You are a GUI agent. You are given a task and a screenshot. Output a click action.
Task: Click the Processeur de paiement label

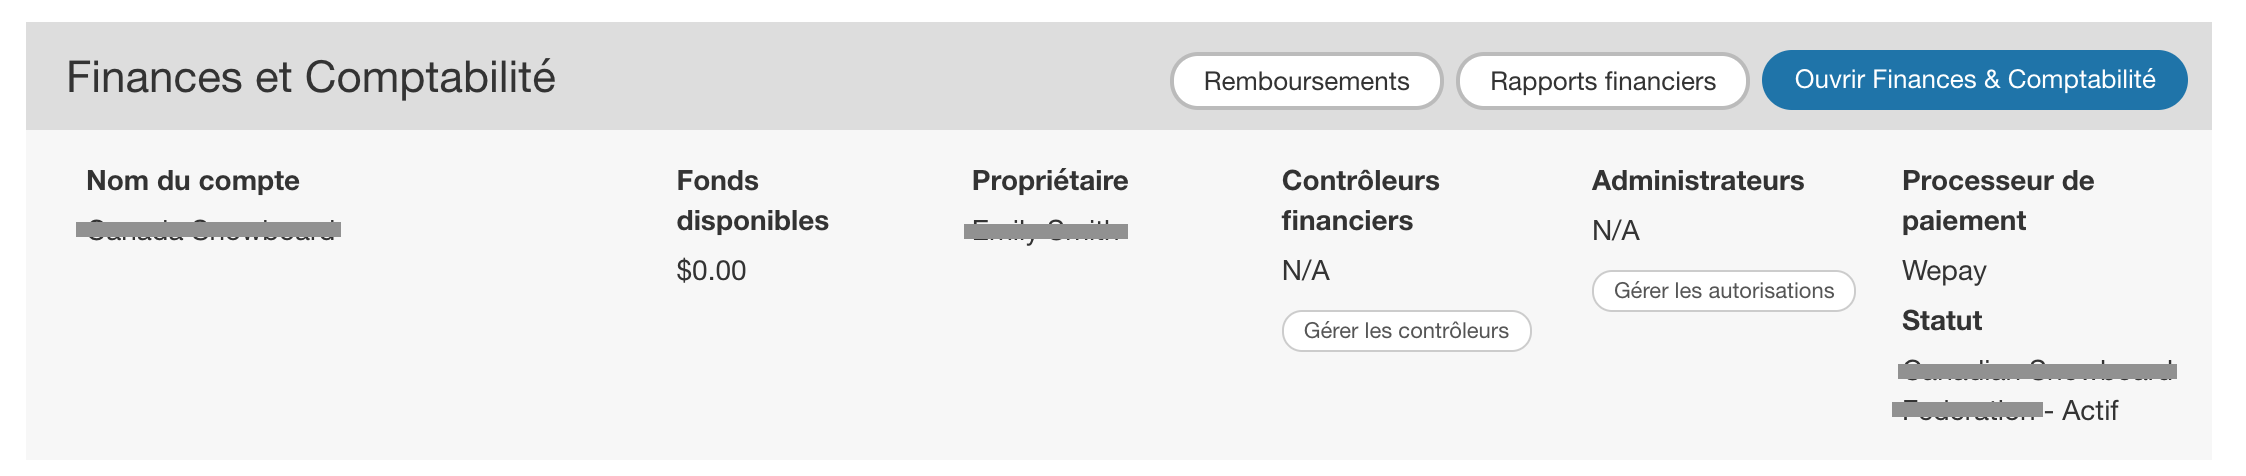point(1997,200)
